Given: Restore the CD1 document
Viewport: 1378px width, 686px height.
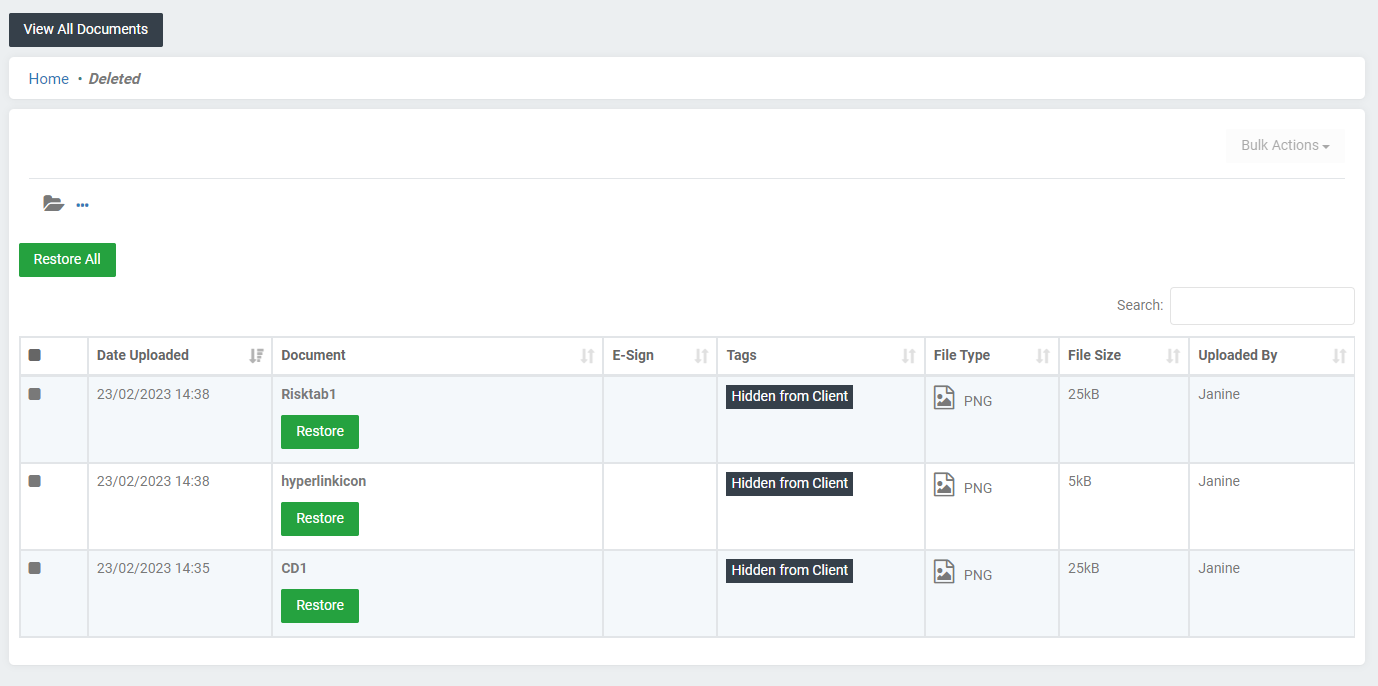Looking at the screenshot, I should pos(319,605).
